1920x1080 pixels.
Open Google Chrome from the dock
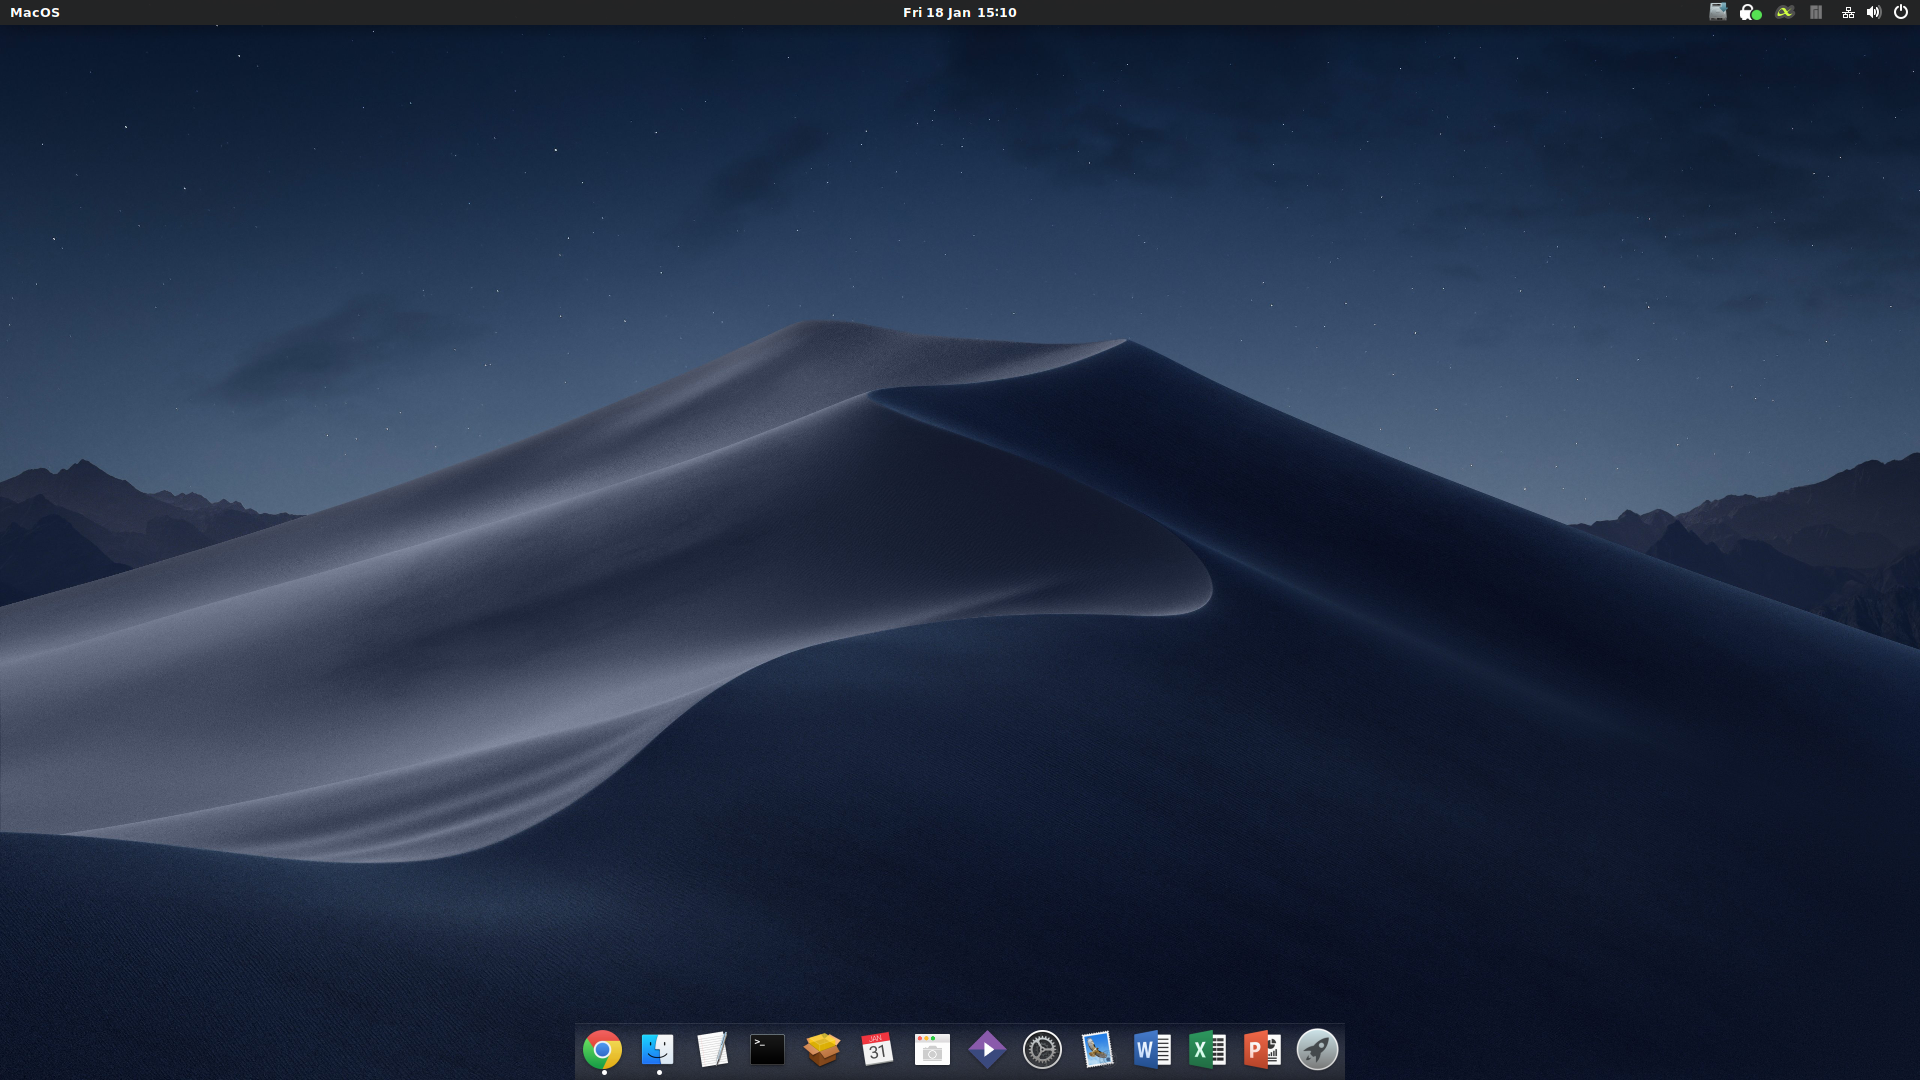(602, 1050)
